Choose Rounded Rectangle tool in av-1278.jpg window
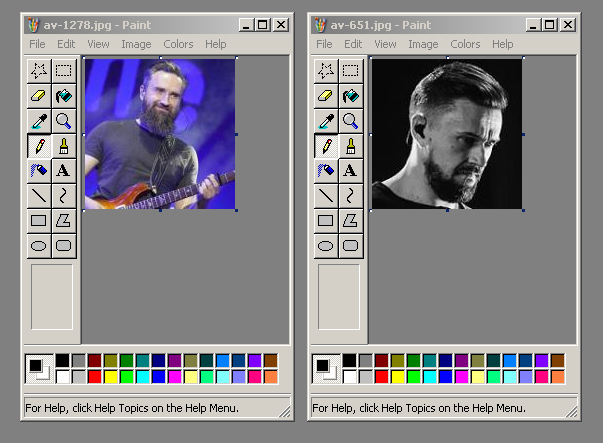This screenshot has width=603, height=443. [x=64, y=246]
